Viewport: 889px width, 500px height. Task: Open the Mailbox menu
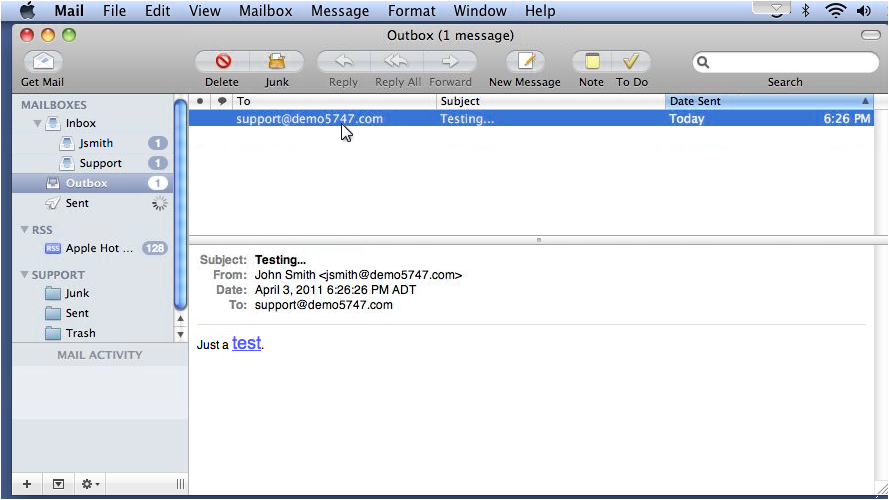pyautogui.click(x=264, y=11)
